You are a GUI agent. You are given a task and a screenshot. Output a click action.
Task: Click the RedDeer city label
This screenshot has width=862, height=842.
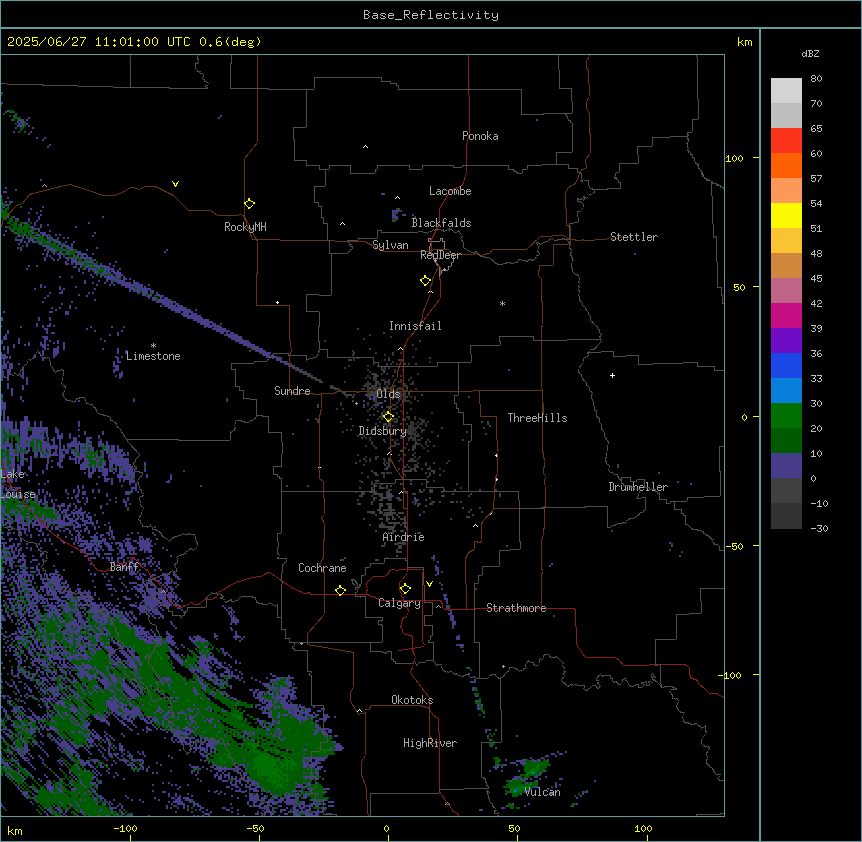tap(440, 255)
